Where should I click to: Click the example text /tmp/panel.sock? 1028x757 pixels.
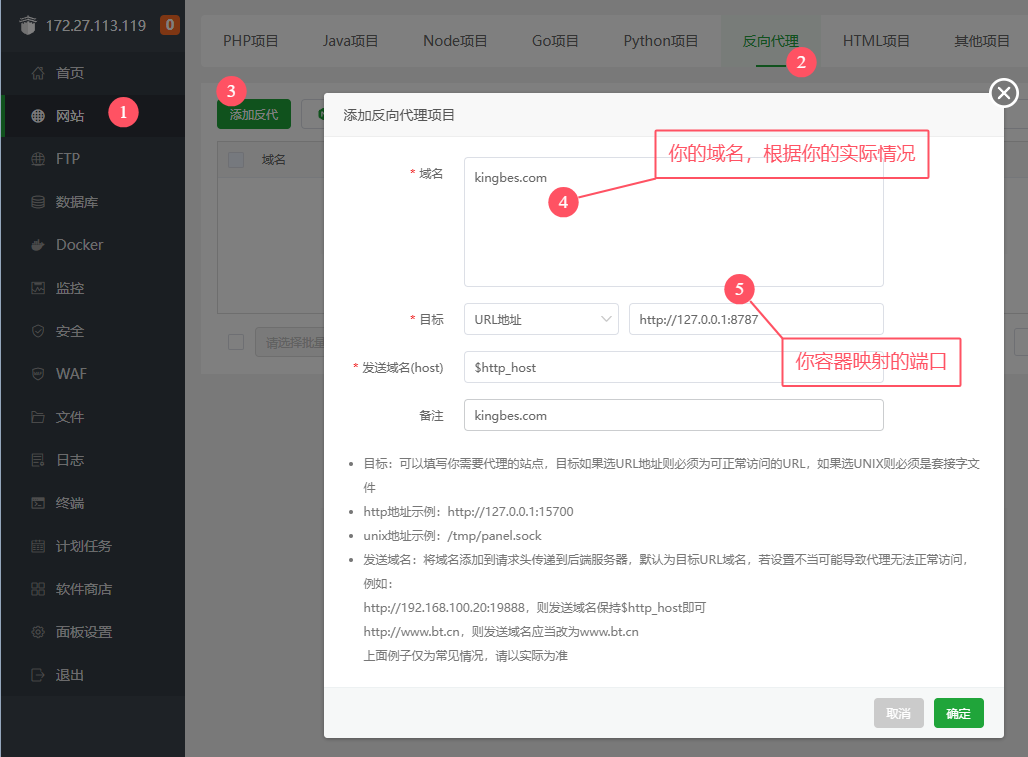[494, 535]
